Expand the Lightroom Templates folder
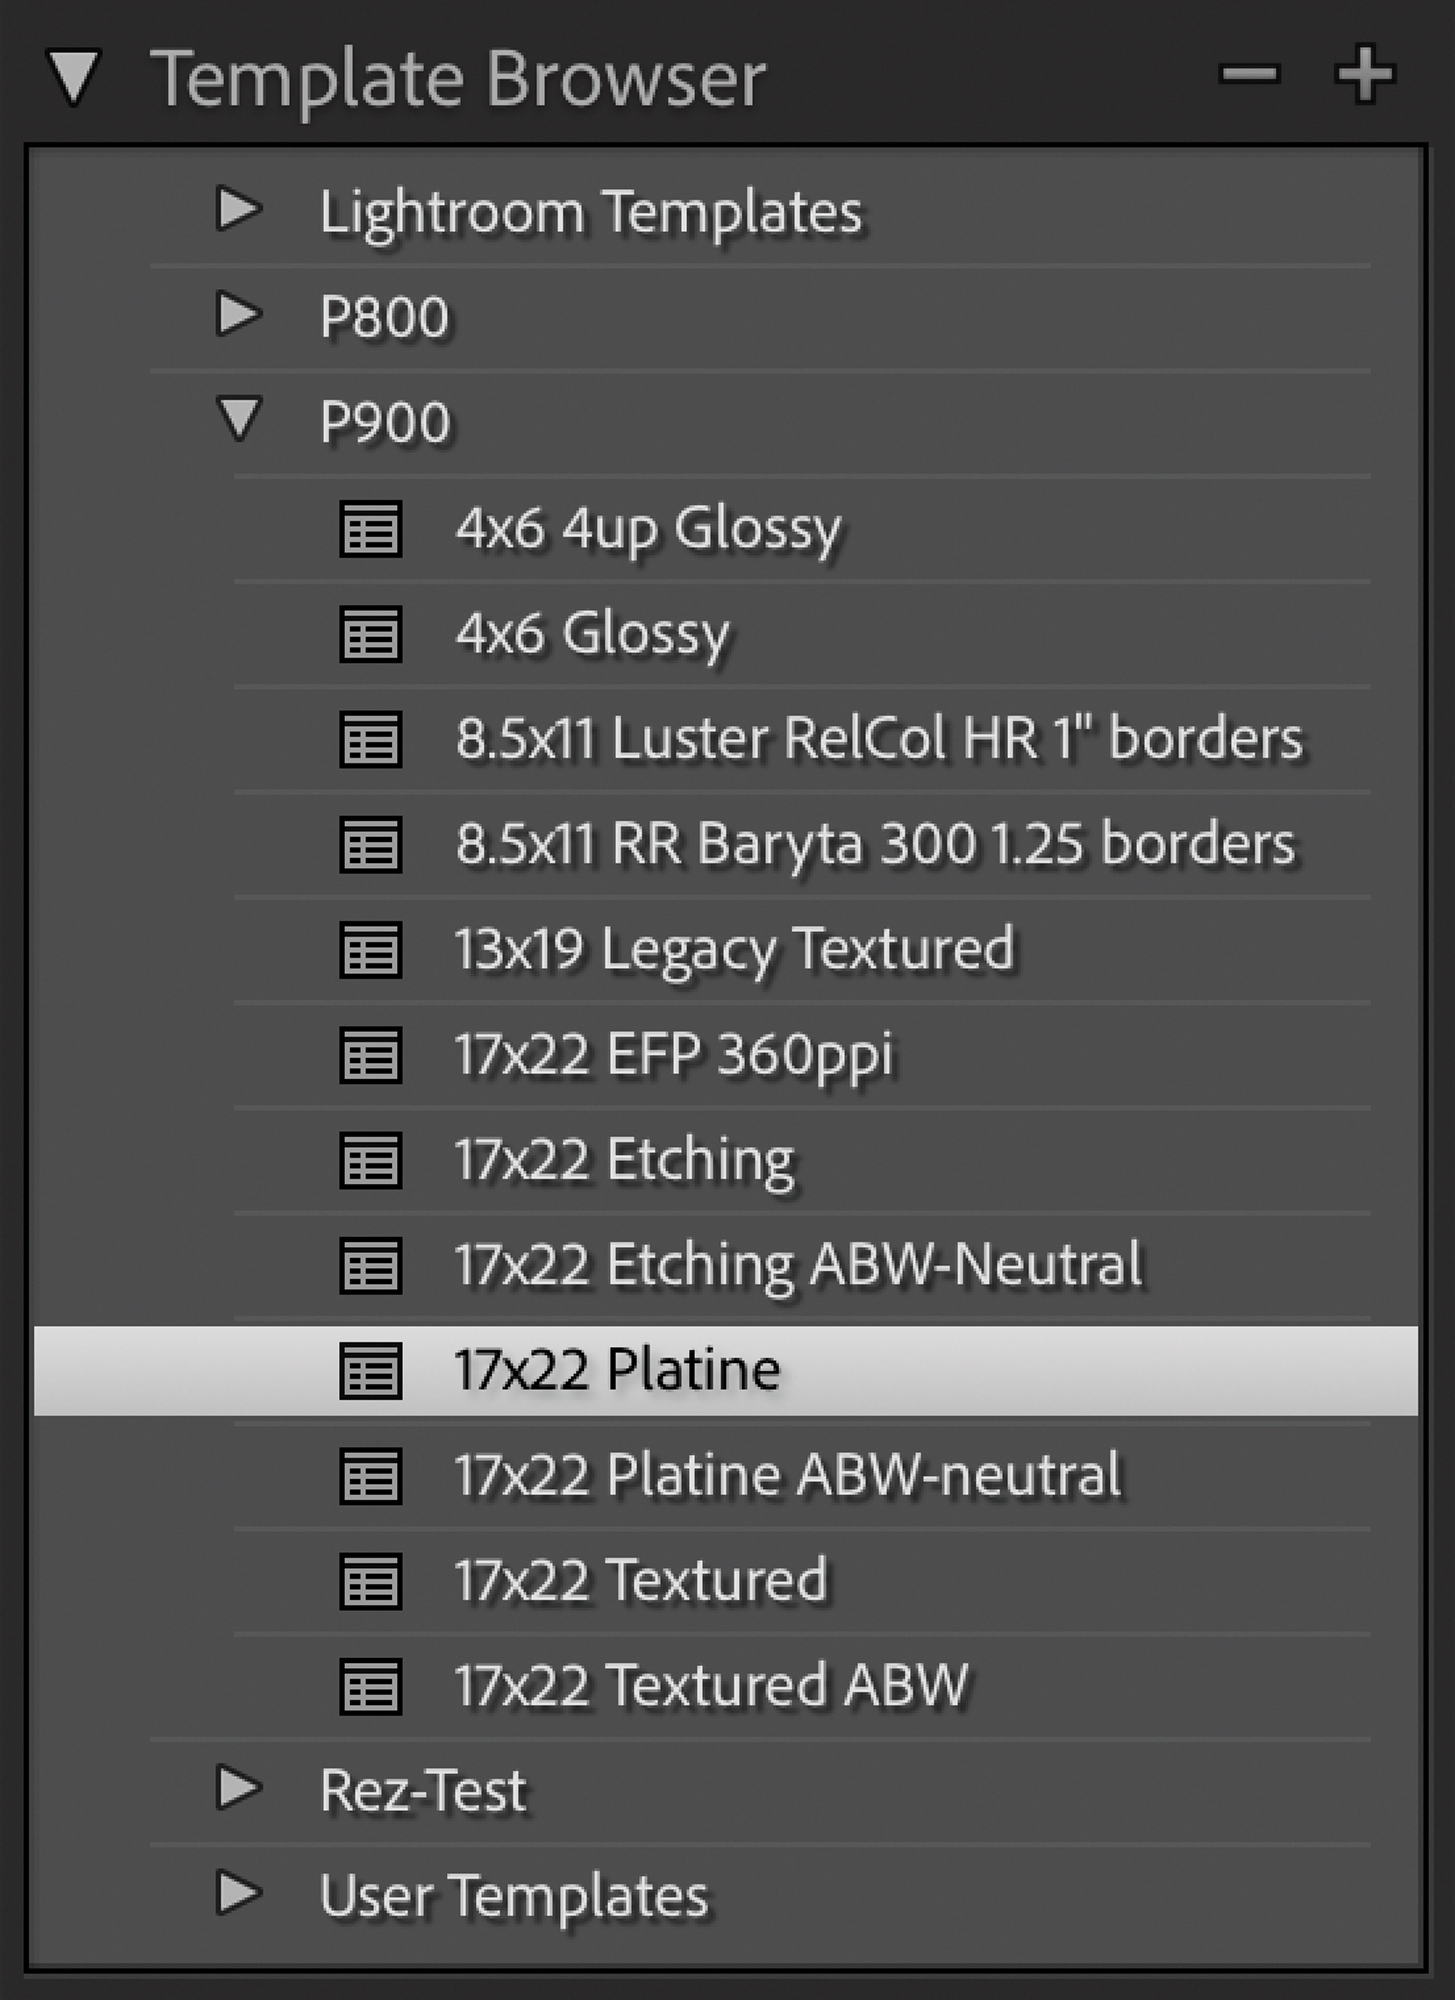This screenshot has height=2000, width=1455. coord(239,209)
